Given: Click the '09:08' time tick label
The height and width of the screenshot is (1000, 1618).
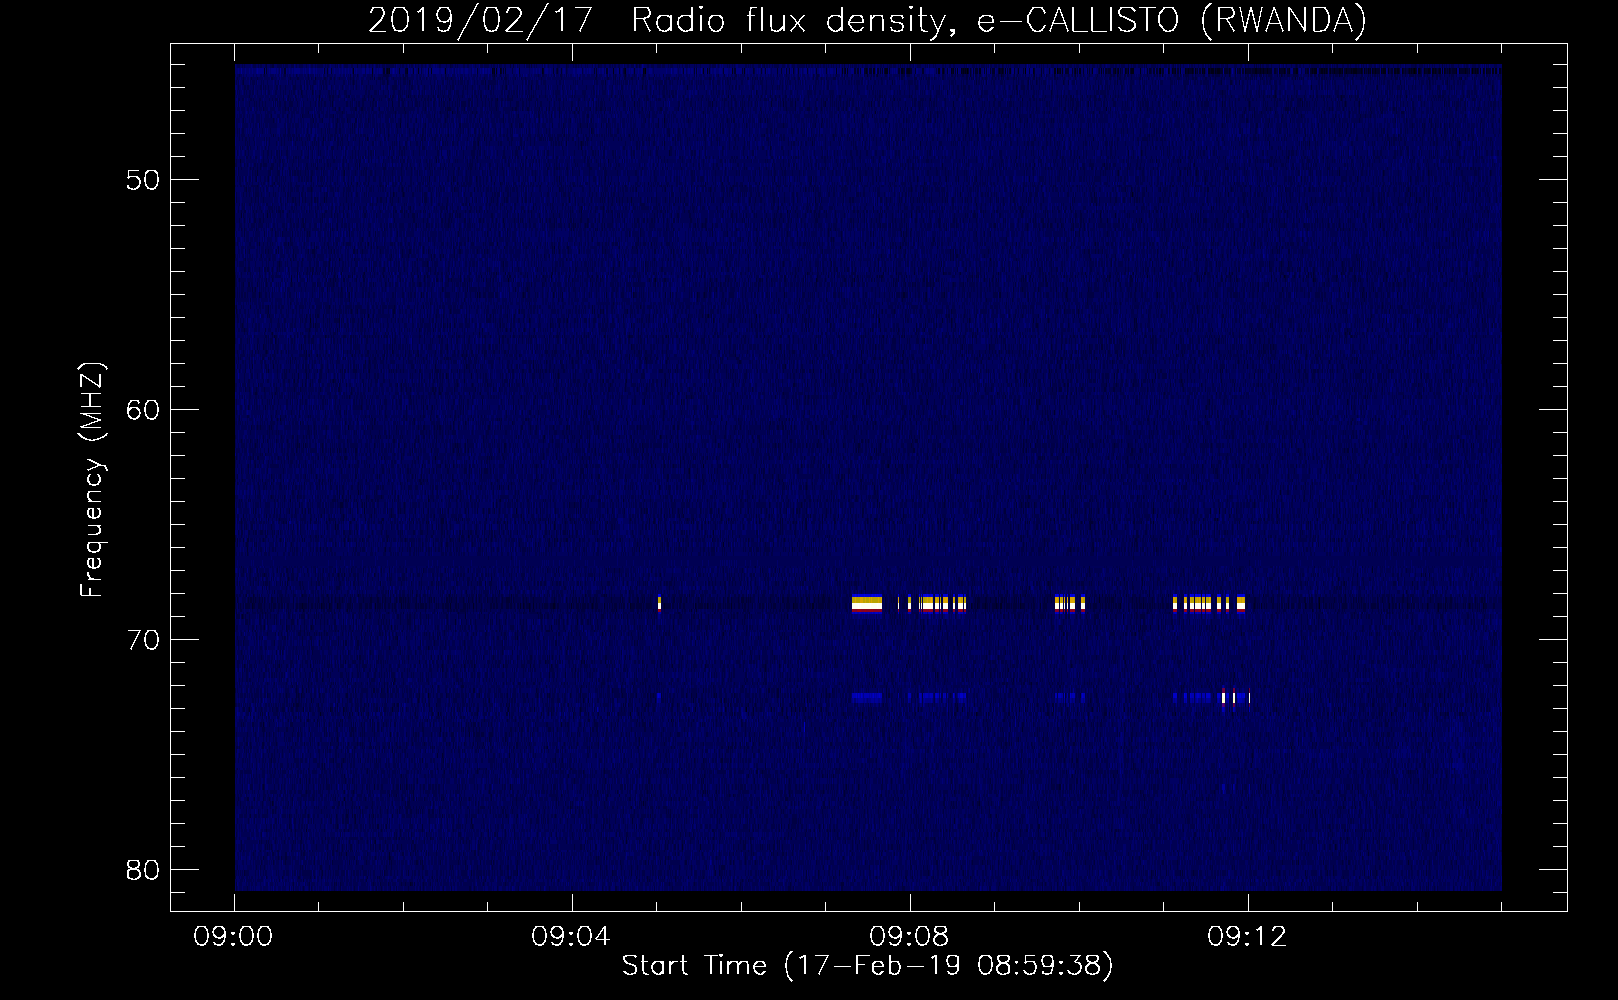Looking at the screenshot, I should coord(909,937).
